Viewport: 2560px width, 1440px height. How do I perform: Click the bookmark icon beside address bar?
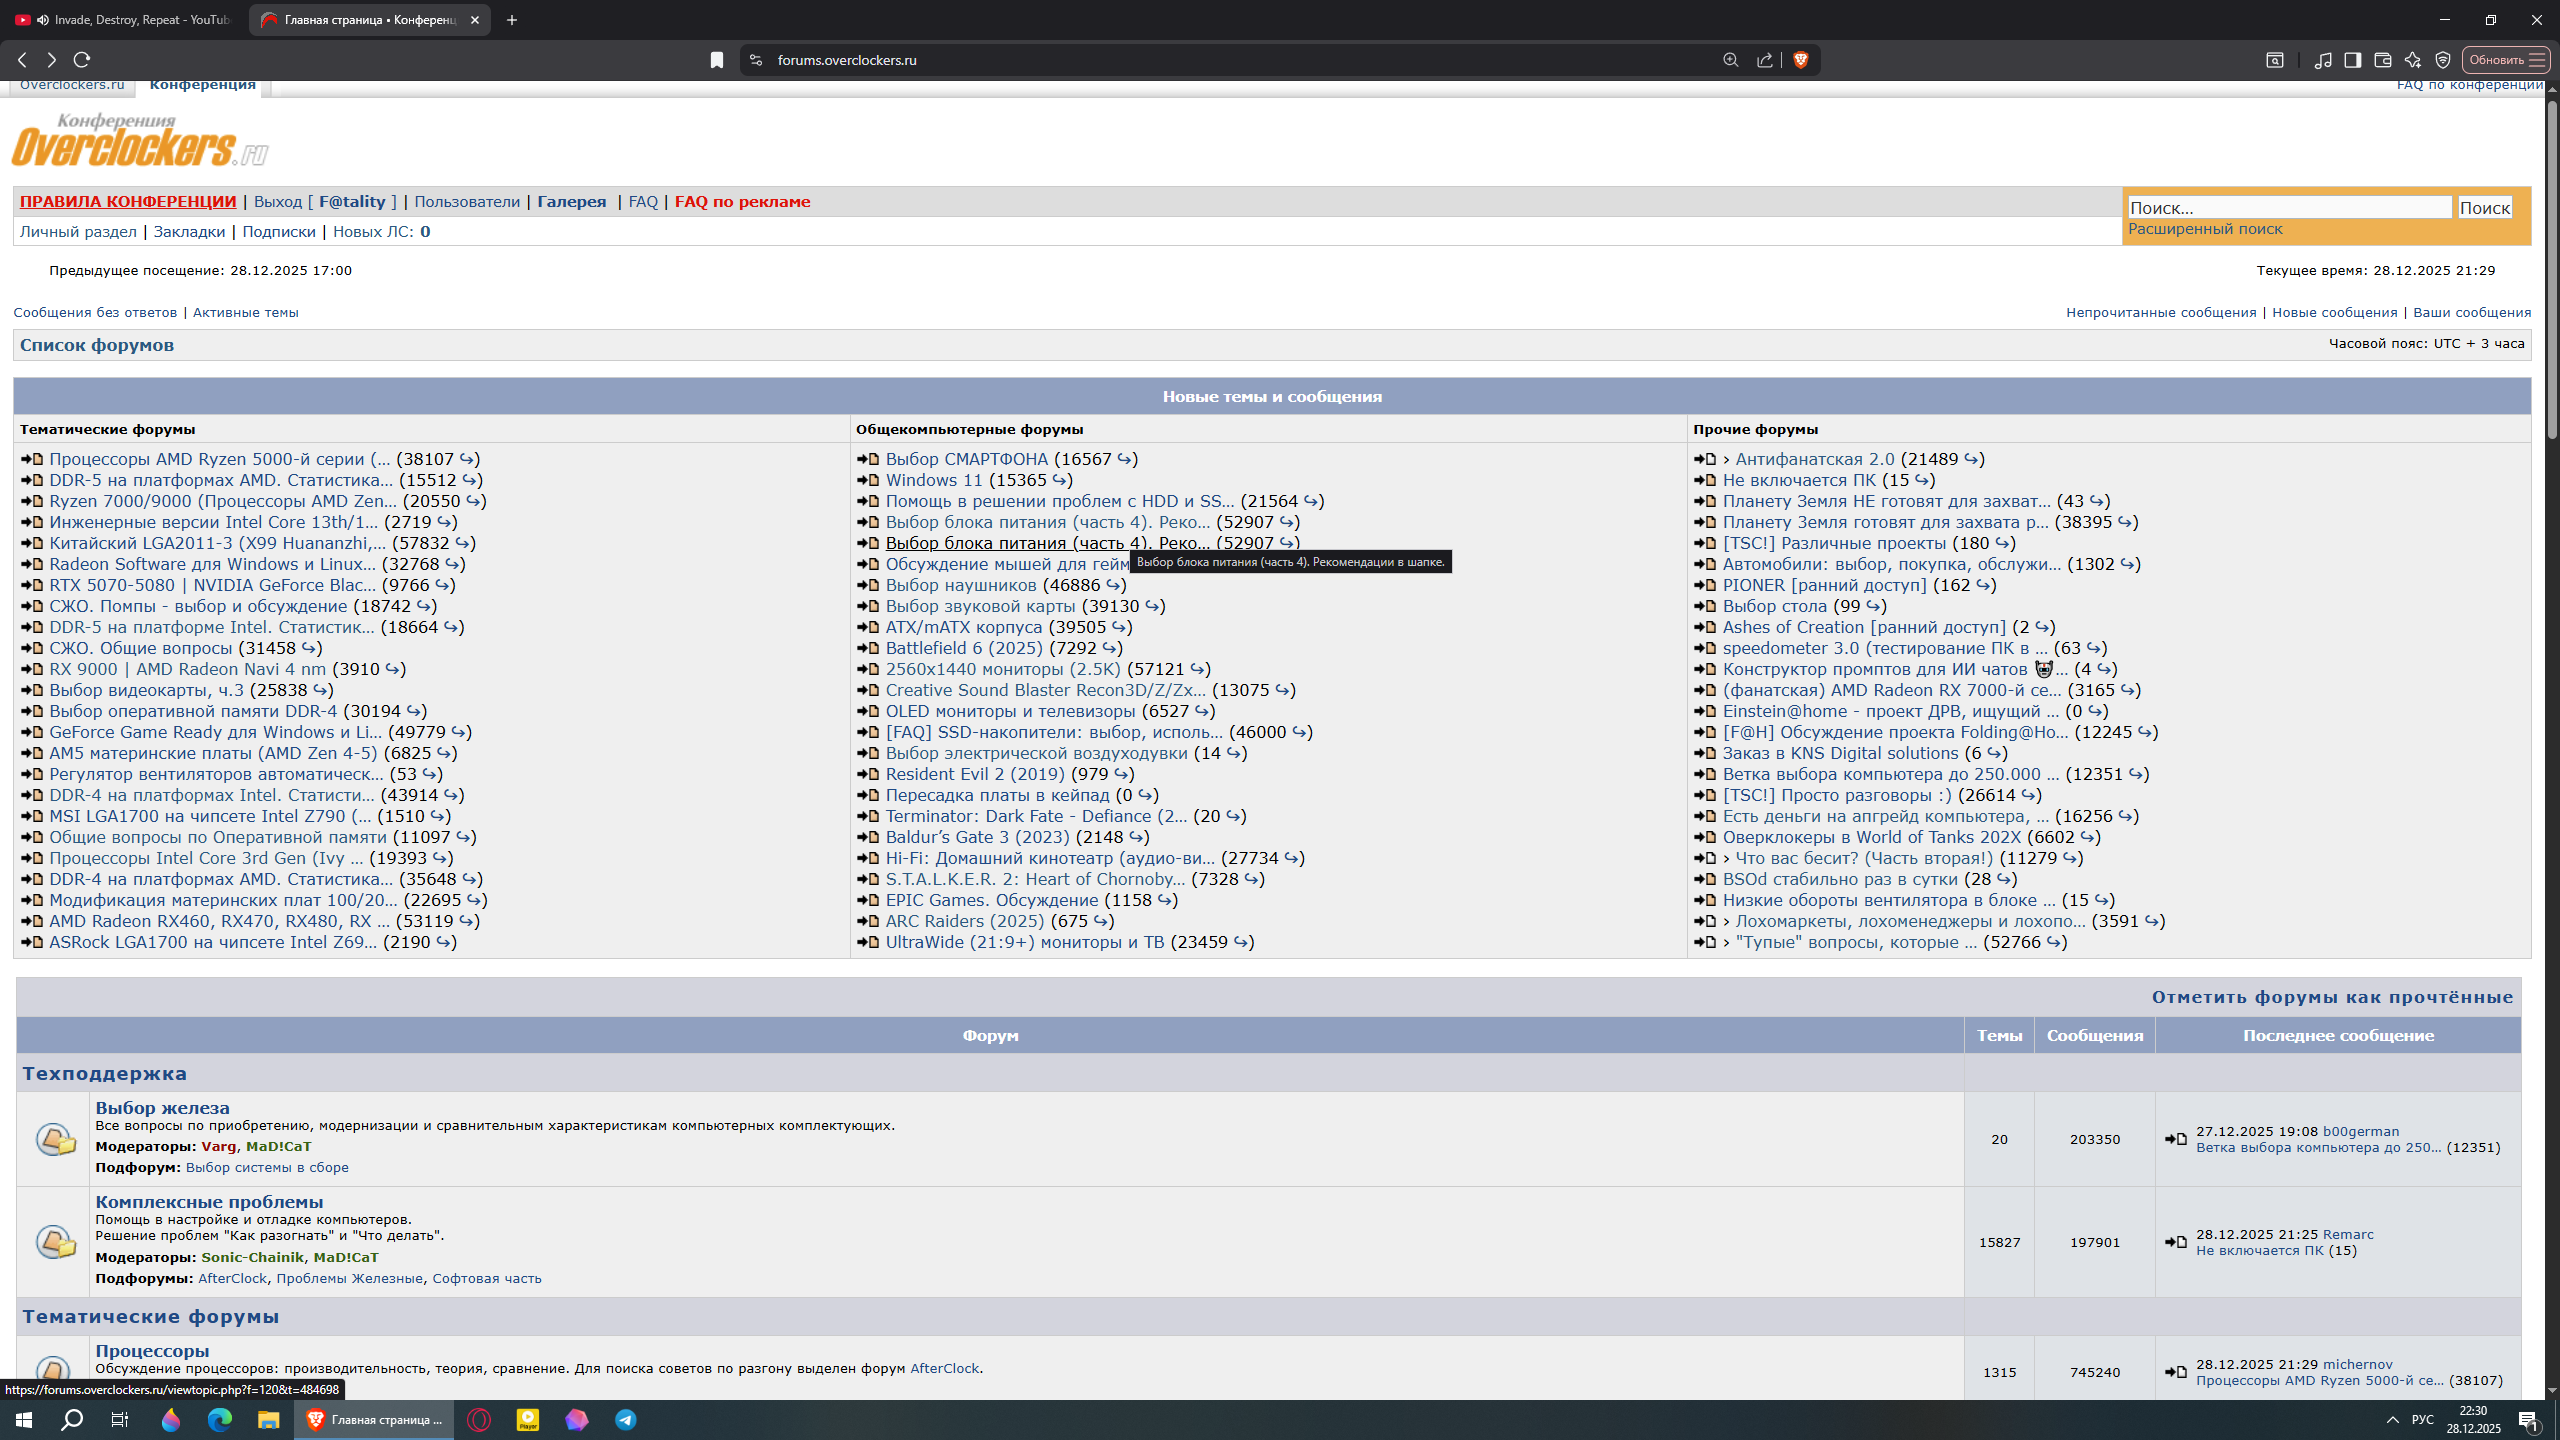pyautogui.click(x=717, y=60)
